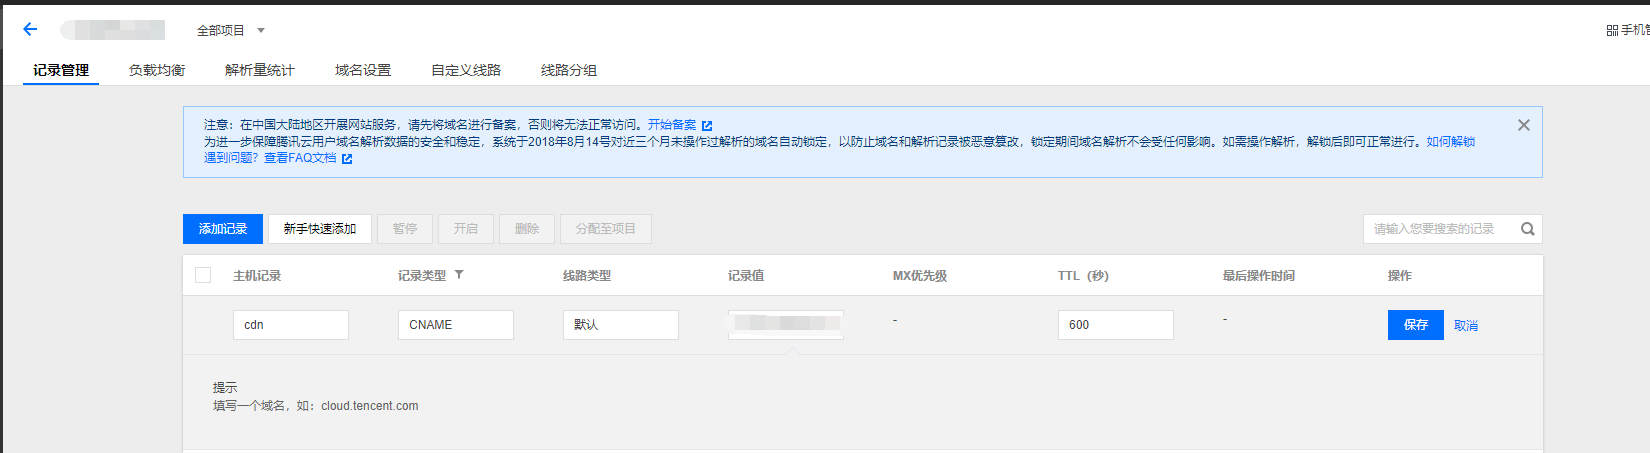The image size is (1650, 453).
Task: Open the 查看FAQ文档 link
Action: point(300,158)
